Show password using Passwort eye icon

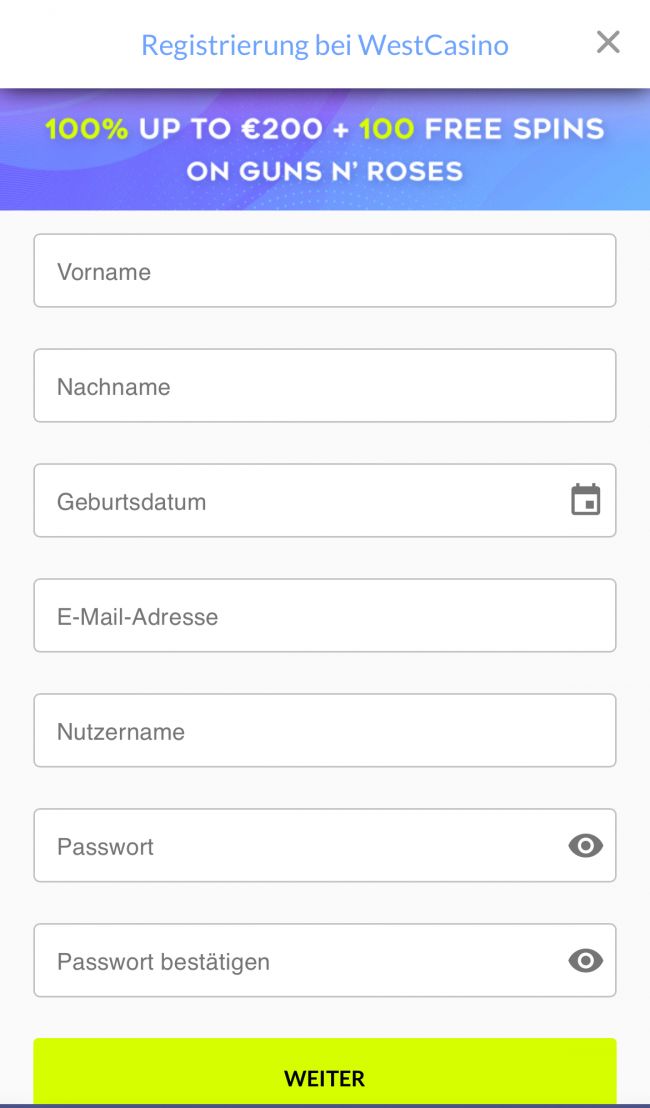point(586,846)
